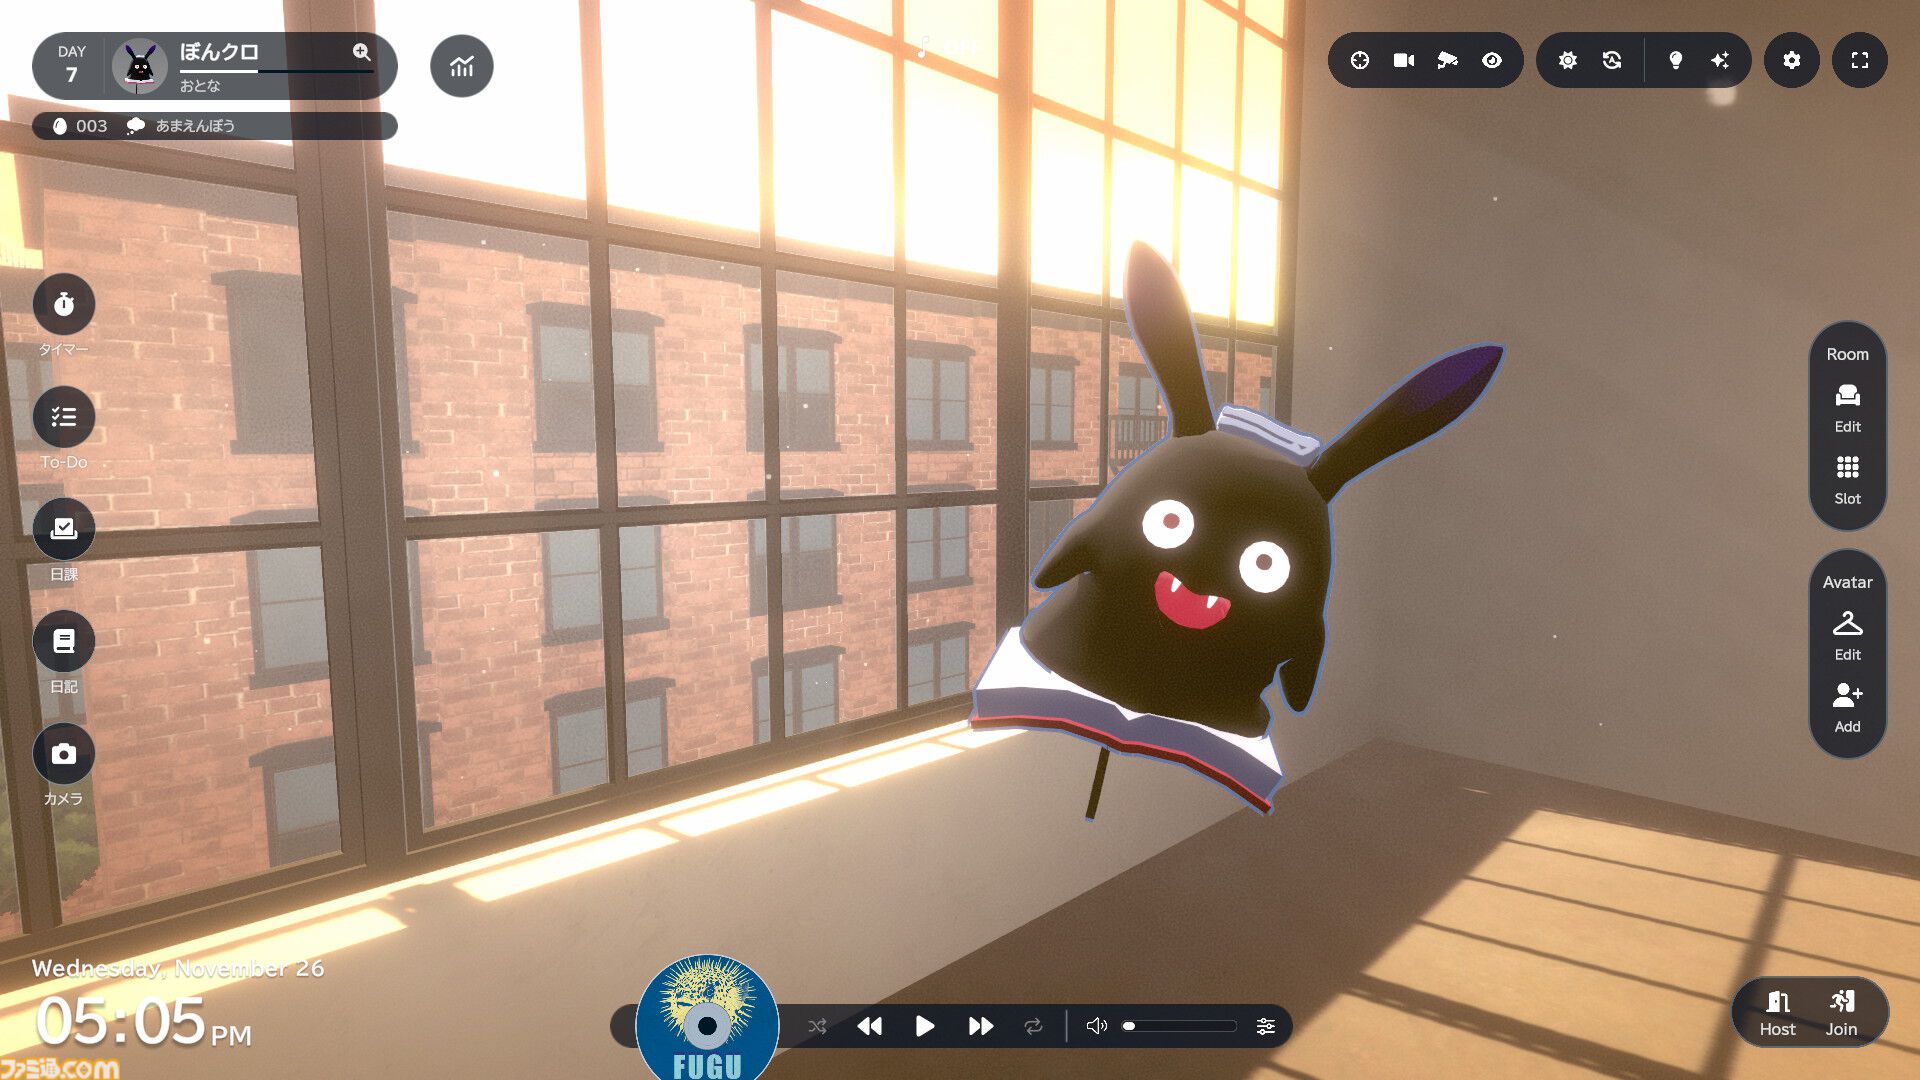Open the Room Slot grid

tap(1848, 480)
